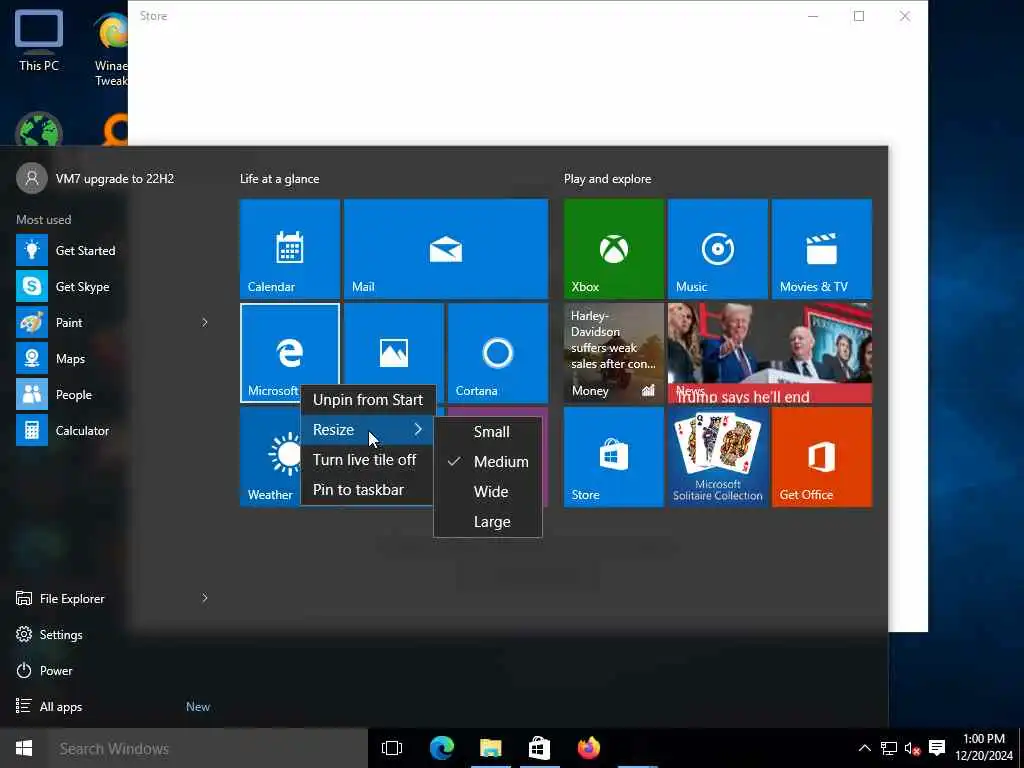Focus the Search Windows box

click(x=208, y=748)
